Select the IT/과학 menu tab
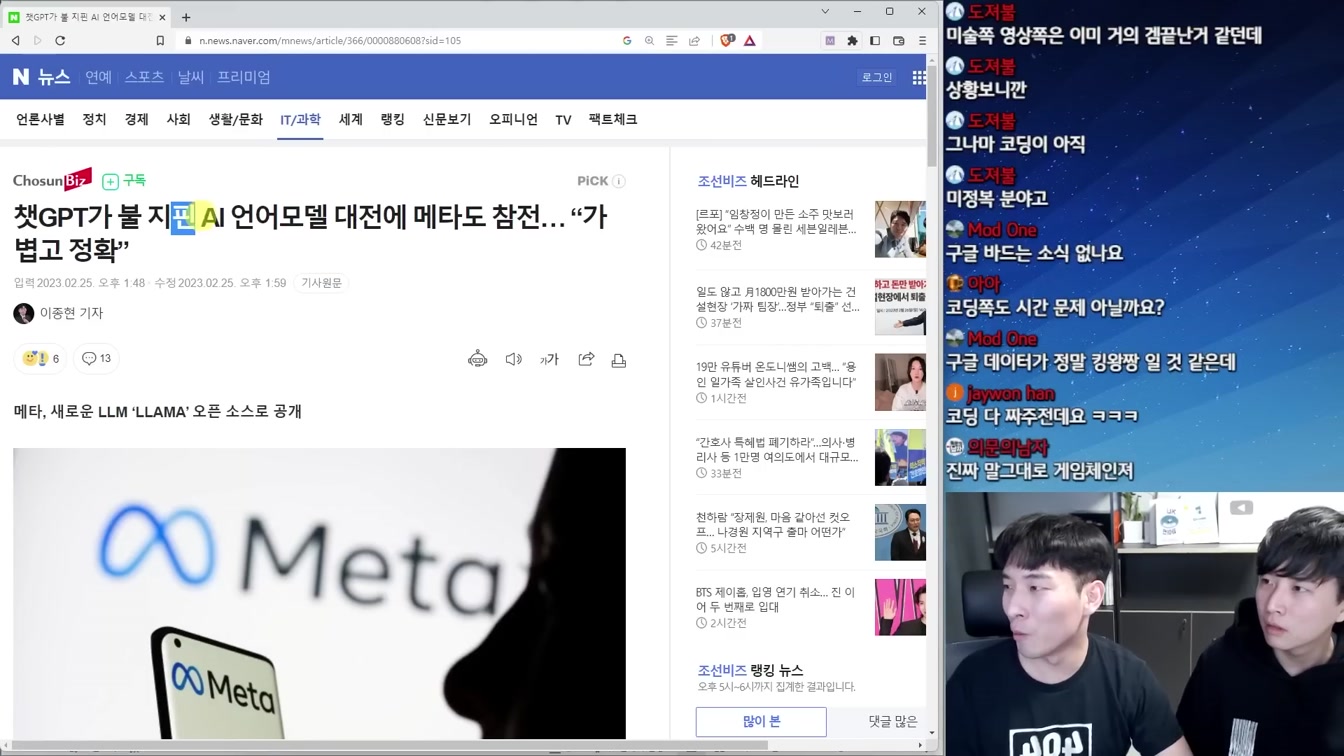Screen dimensions: 1344x756 pos(300,120)
